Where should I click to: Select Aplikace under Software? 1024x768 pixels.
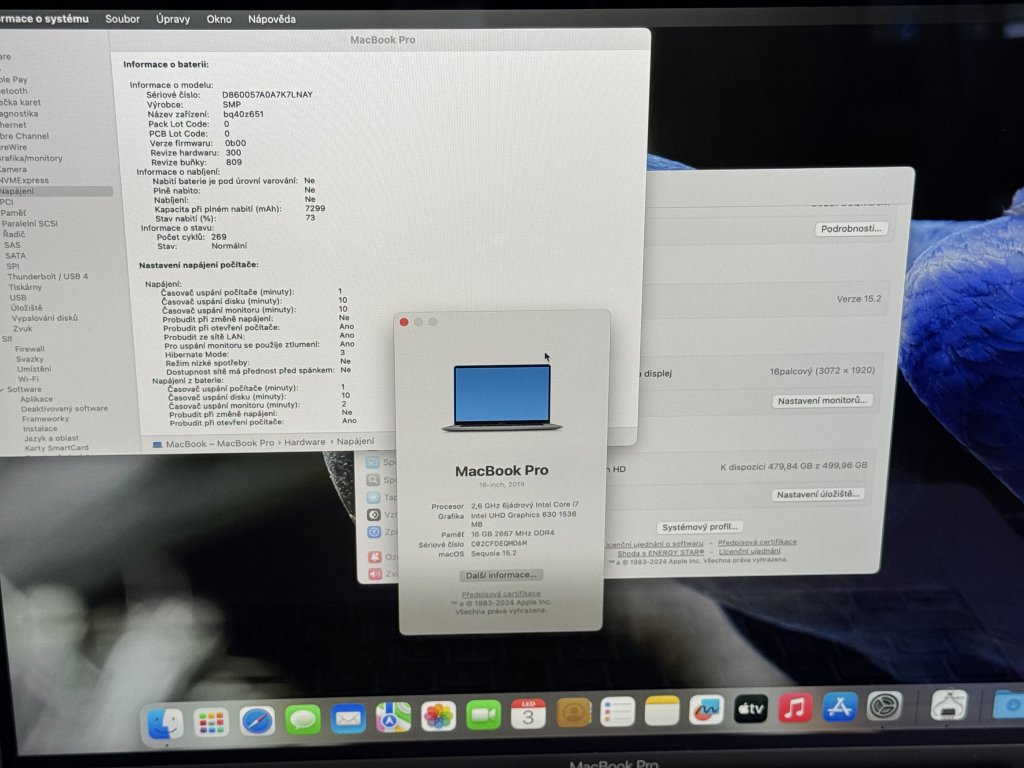[37, 399]
